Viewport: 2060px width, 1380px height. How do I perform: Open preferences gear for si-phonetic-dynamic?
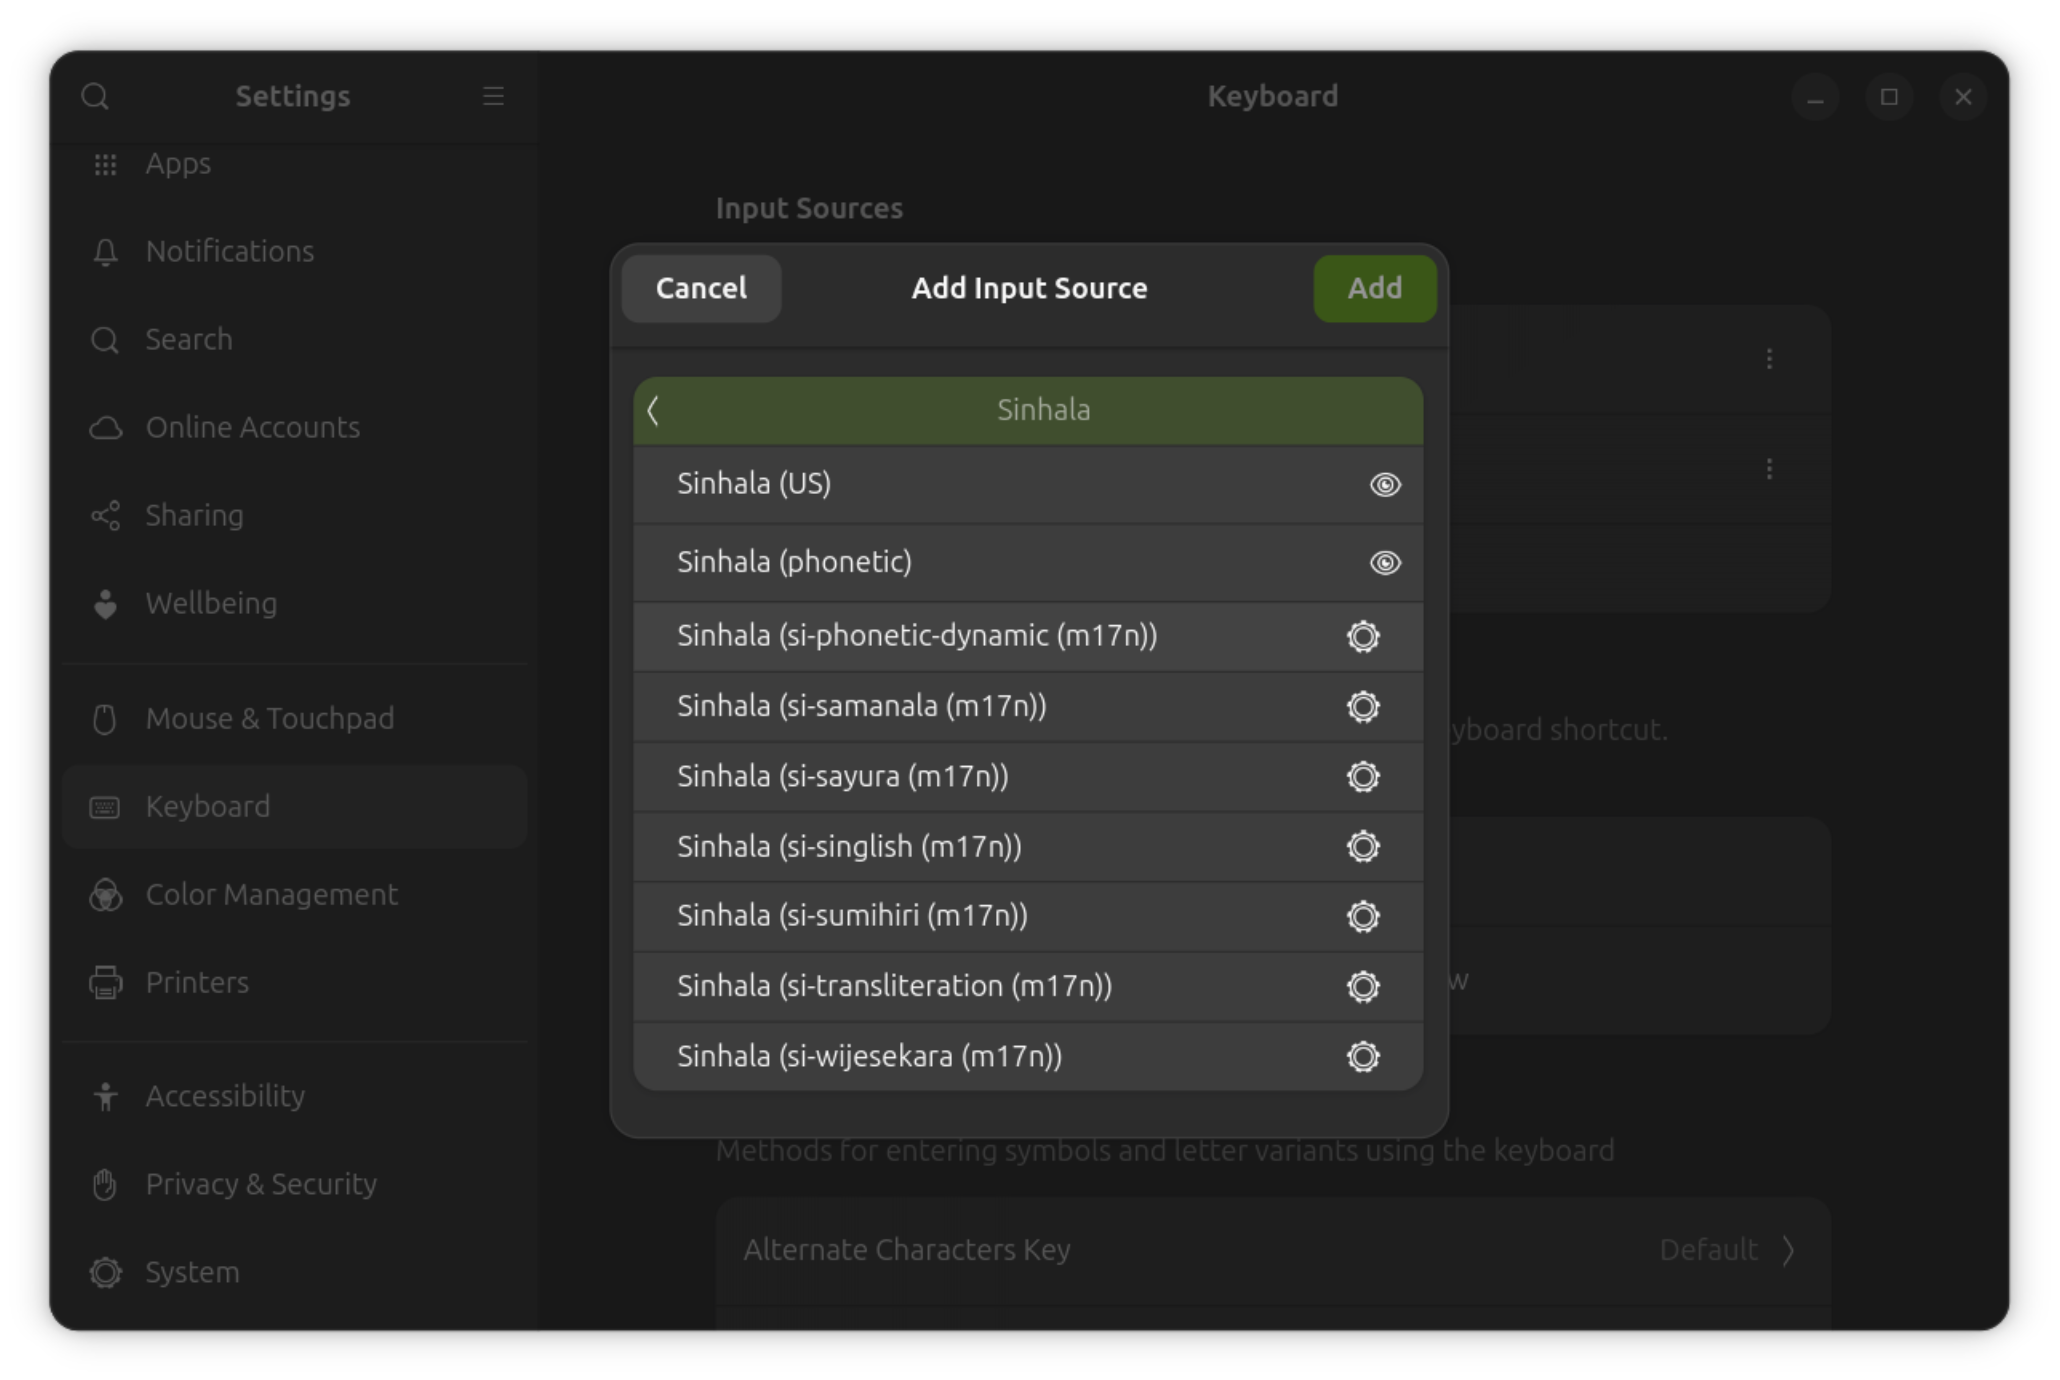pyautogui.click(x=1363, y=636)
